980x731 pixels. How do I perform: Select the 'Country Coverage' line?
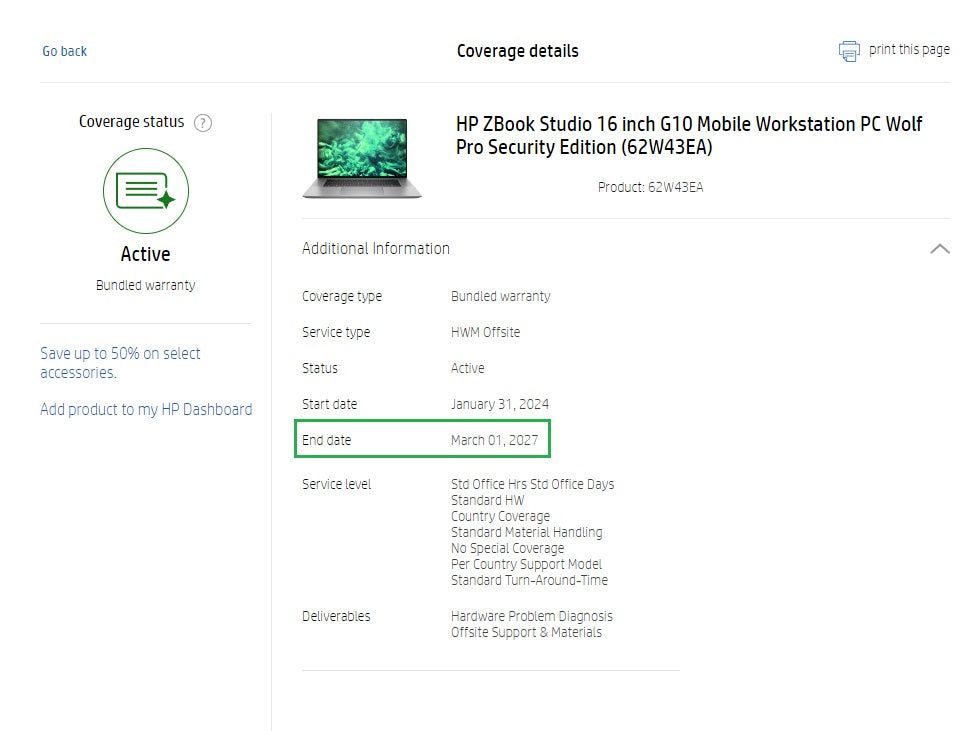pyautogui.click(x=501, y=516)
